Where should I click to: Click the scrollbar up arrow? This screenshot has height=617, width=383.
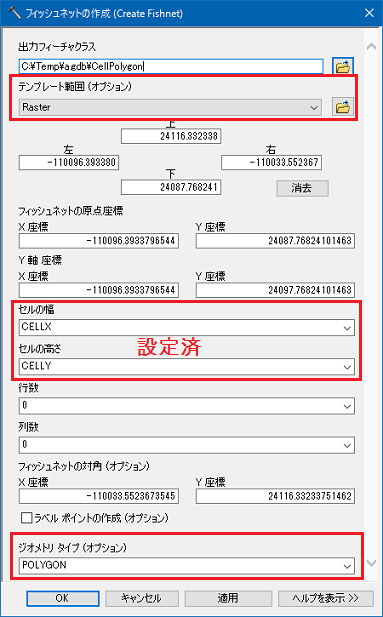371,47
